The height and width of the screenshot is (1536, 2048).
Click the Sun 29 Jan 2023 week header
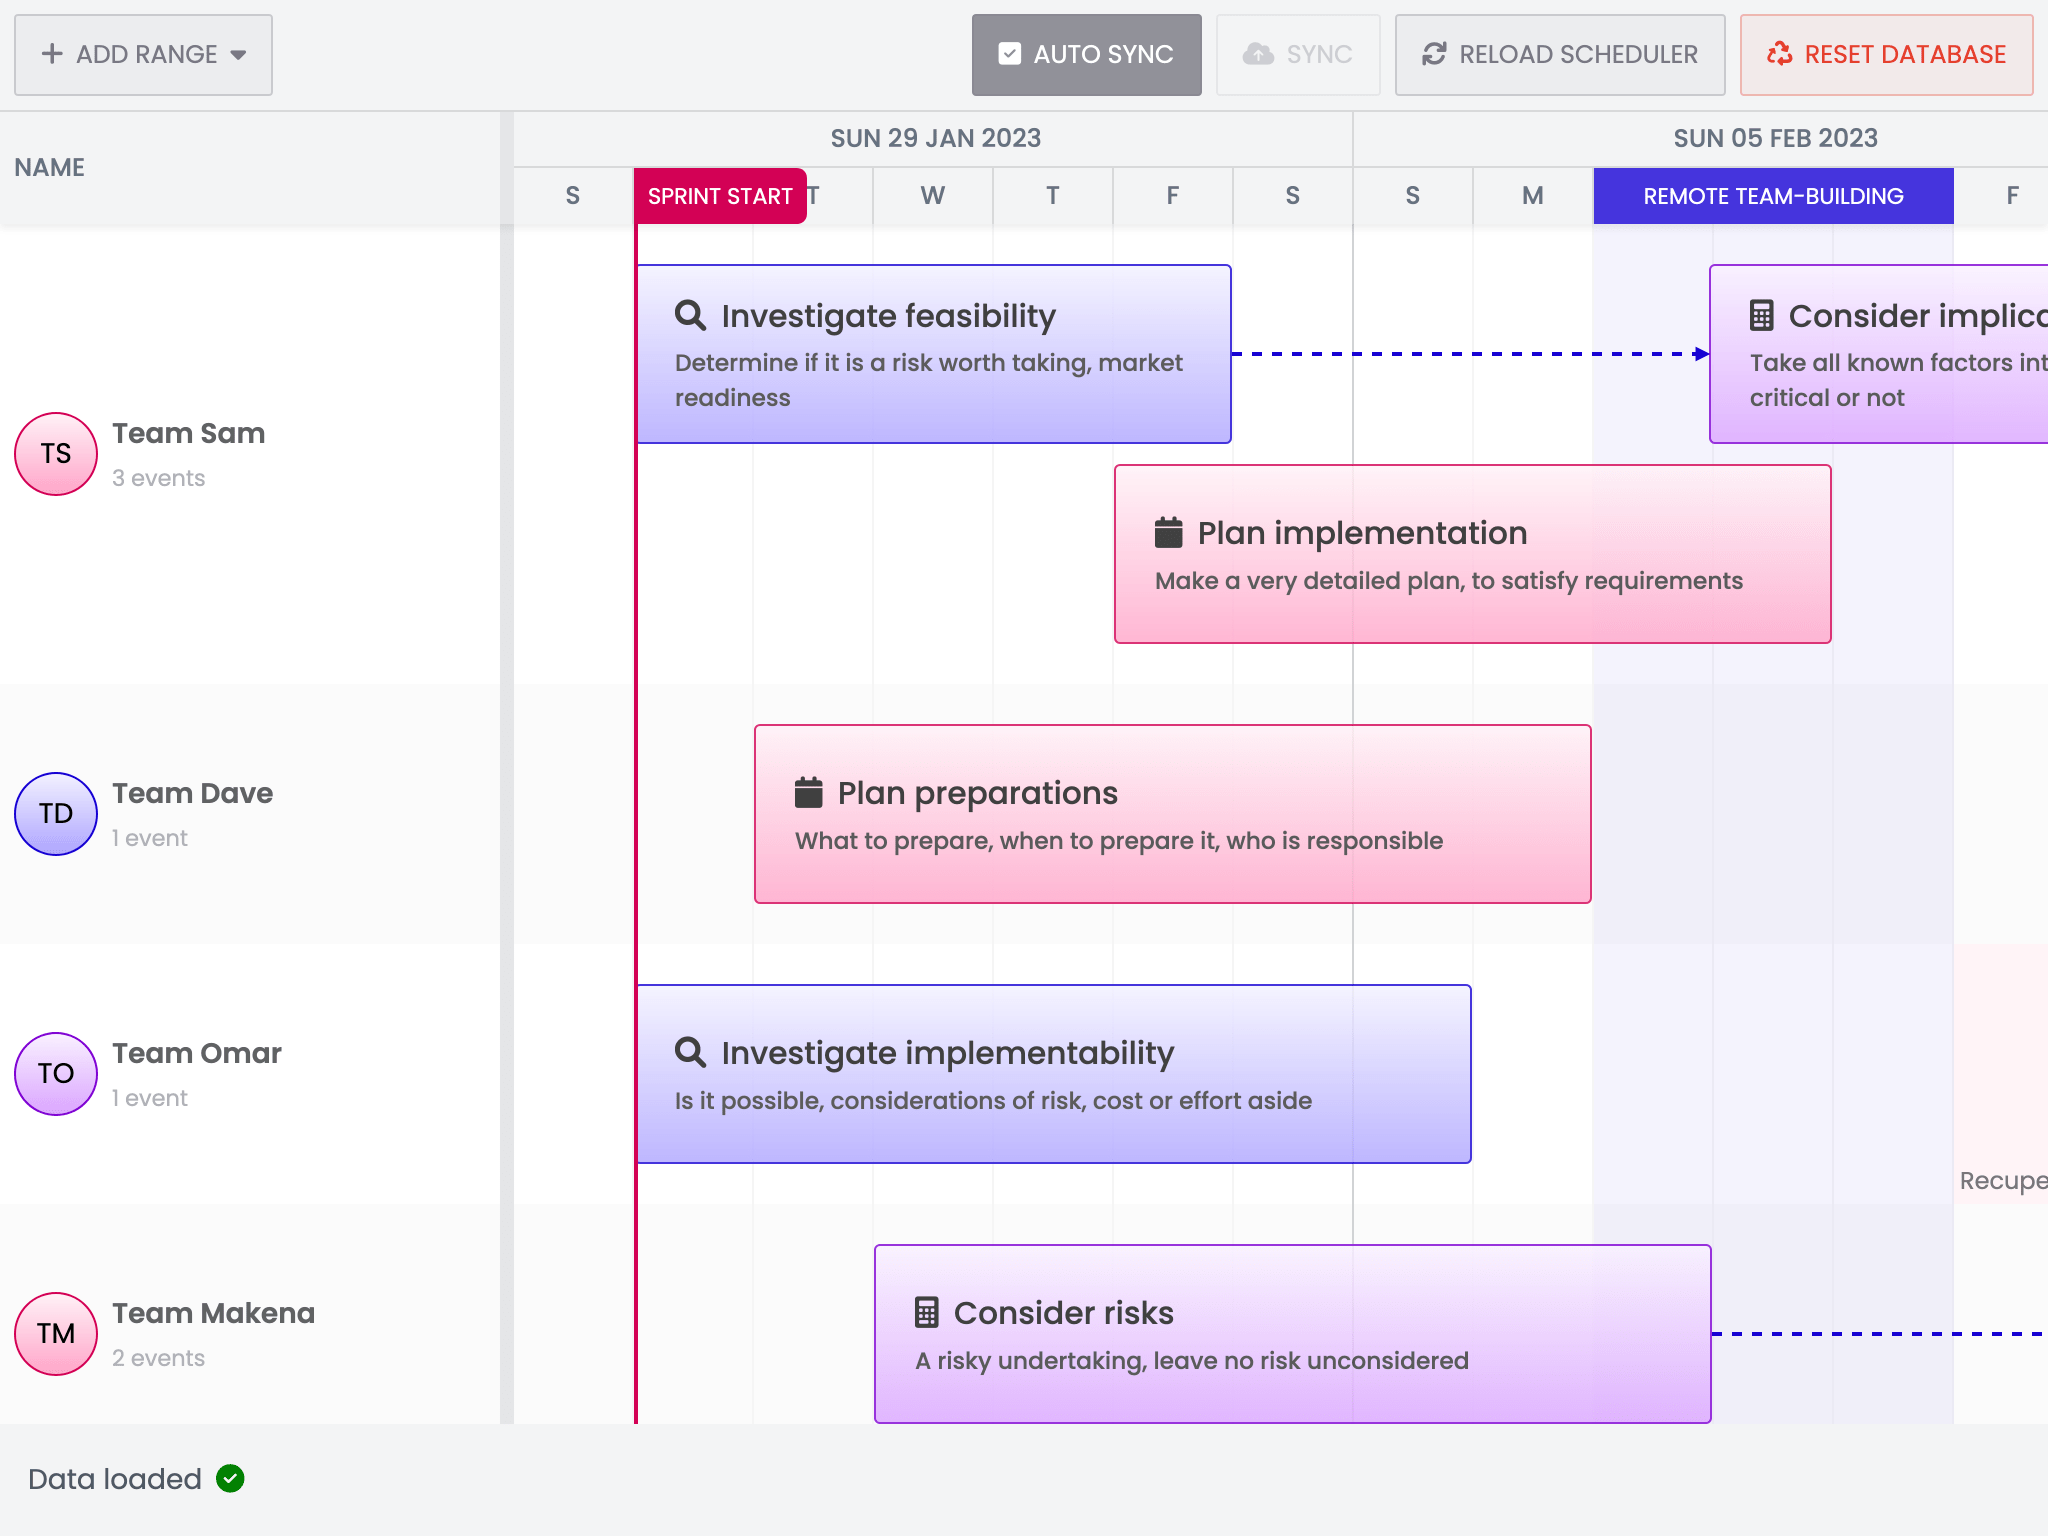(x=935, y=138)
